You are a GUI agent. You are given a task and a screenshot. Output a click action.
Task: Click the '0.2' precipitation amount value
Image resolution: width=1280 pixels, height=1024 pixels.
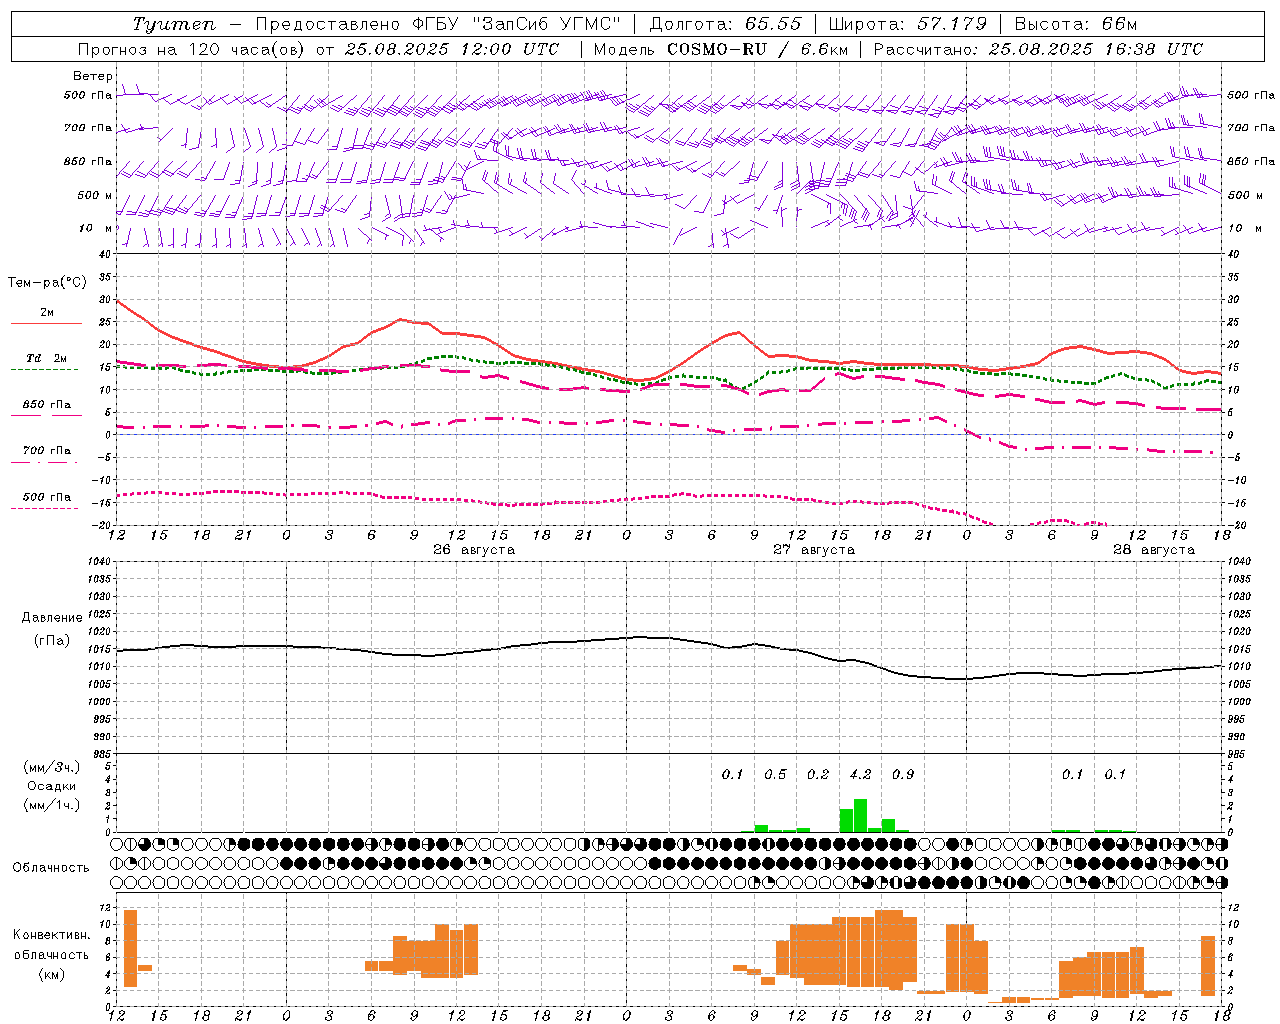coord(818,774)
